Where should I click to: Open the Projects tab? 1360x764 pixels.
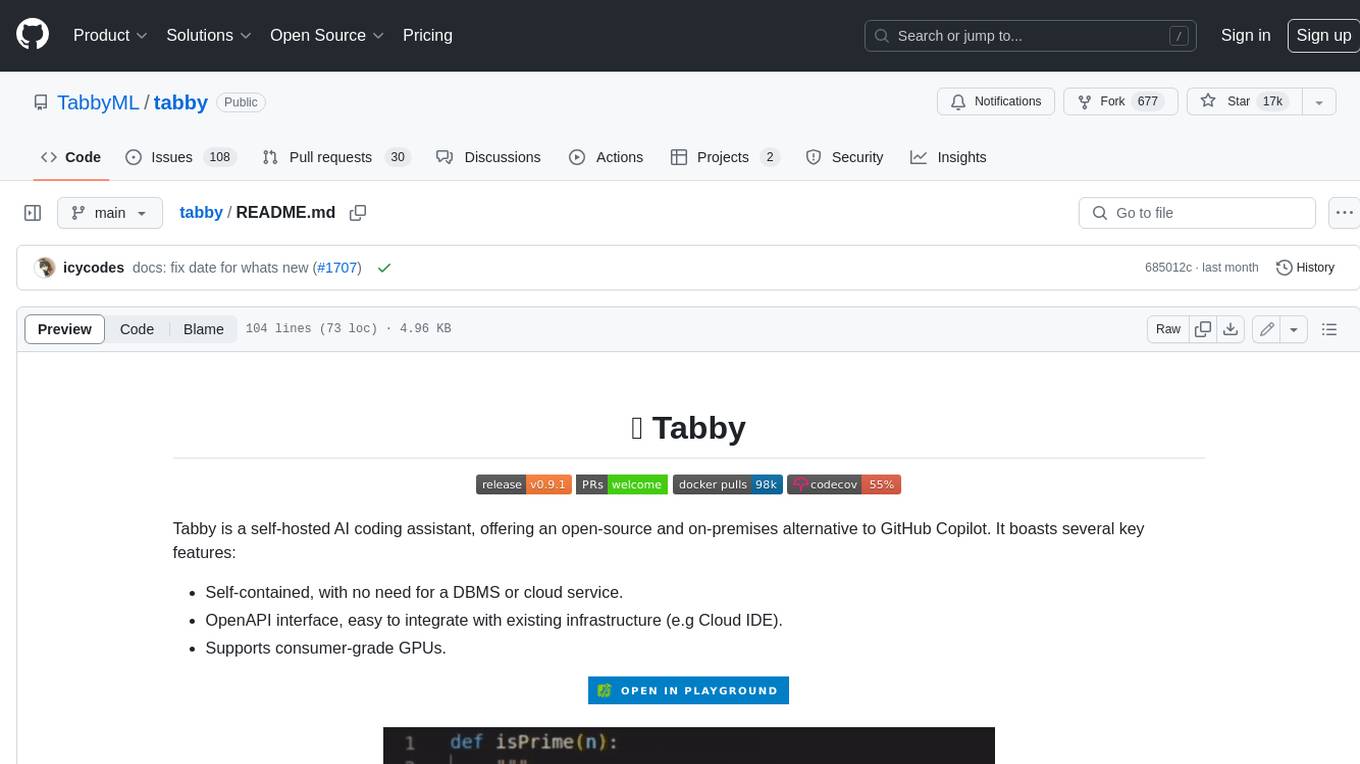(725, 157)
